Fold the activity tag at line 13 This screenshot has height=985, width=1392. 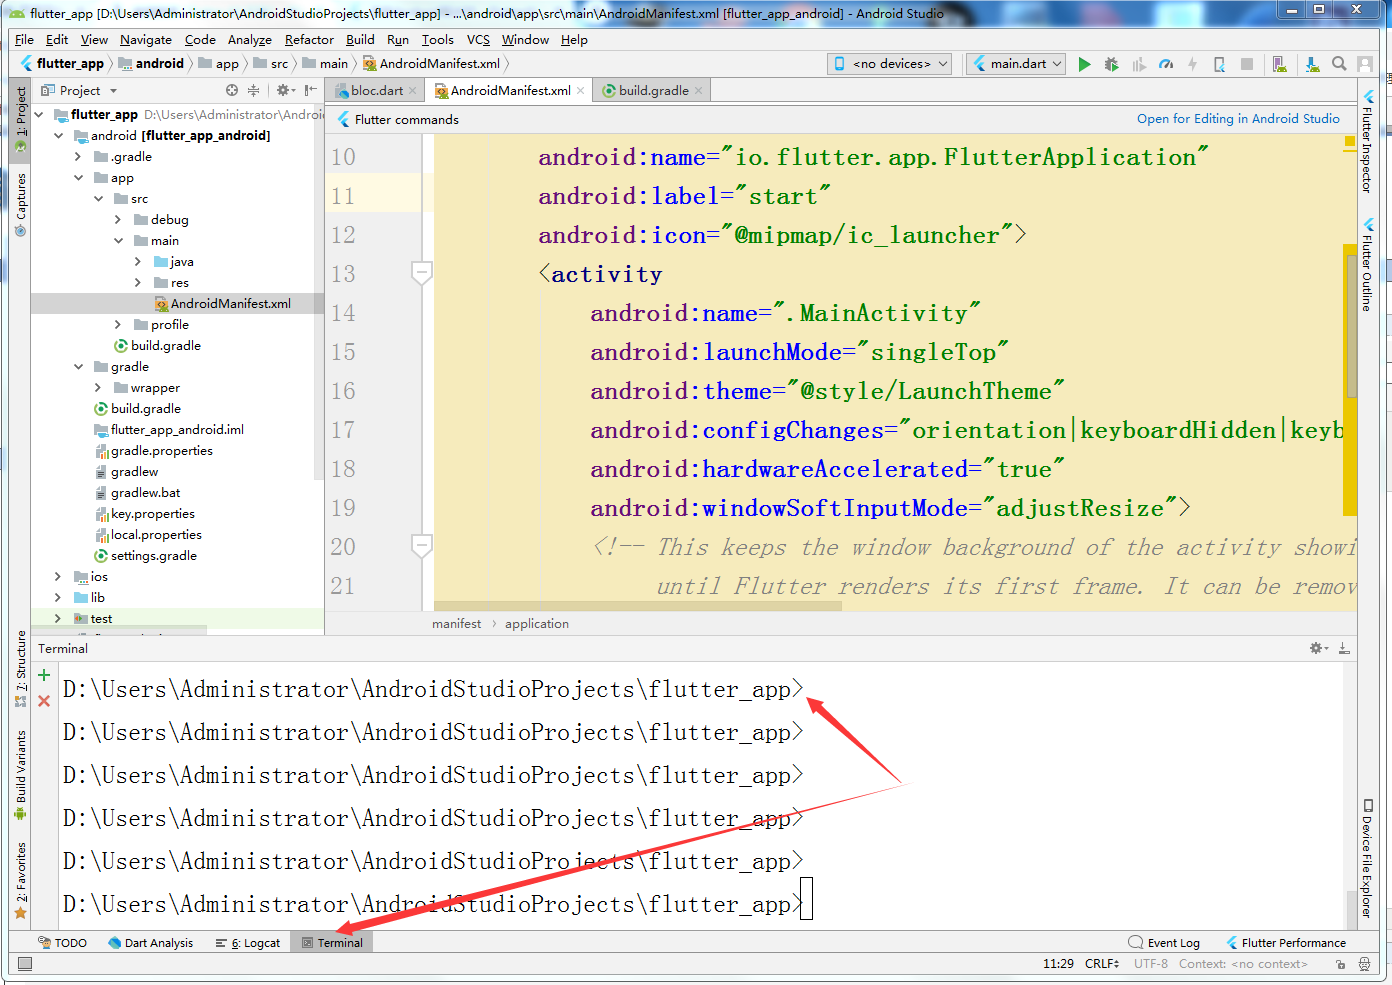[422, 273]
